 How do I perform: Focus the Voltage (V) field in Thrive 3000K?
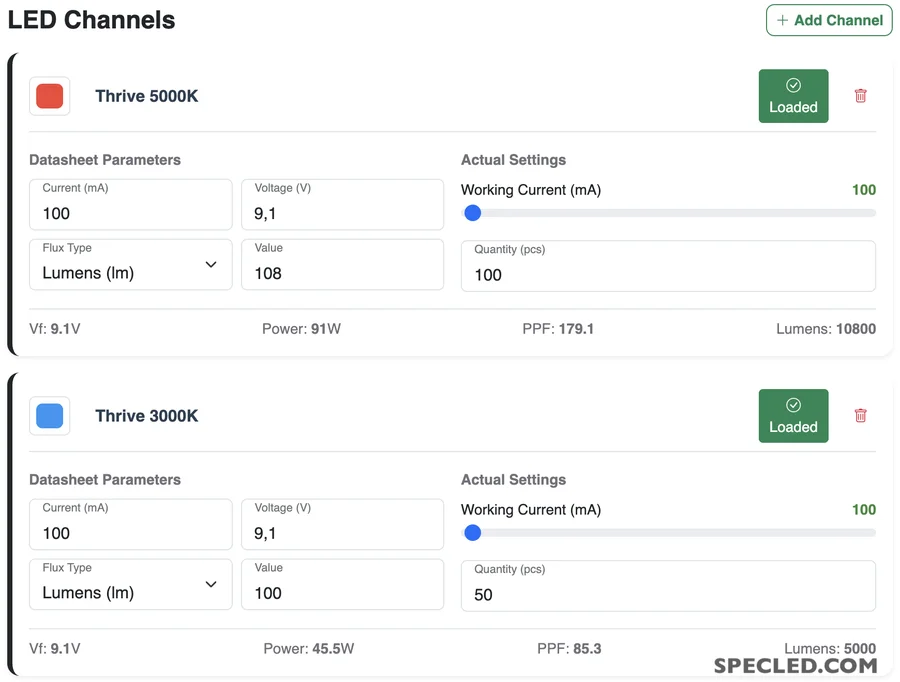click(x=343, y=524)
